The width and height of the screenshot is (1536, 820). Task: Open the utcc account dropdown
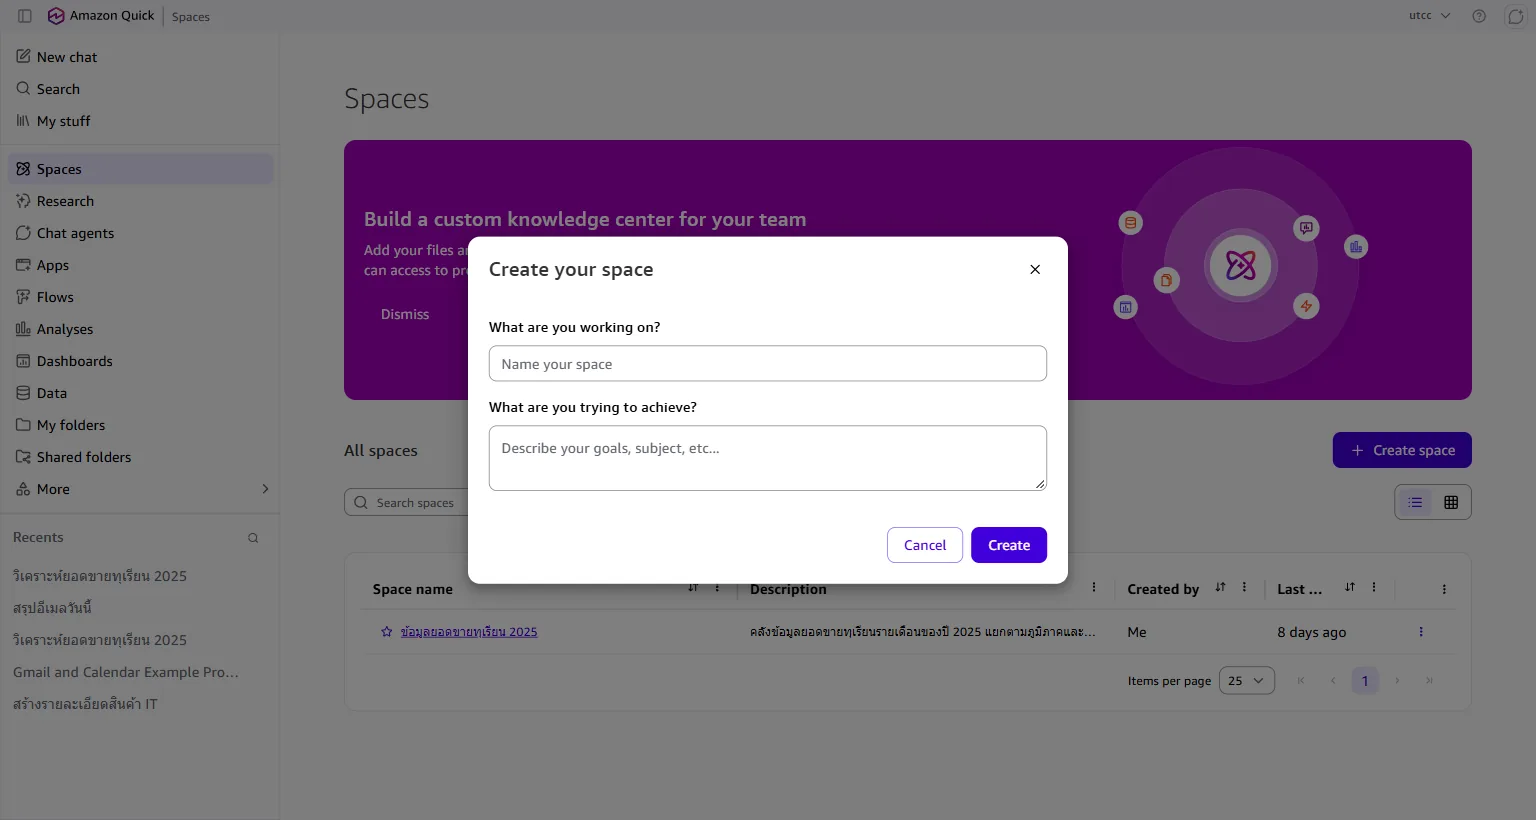(1430, 16)
